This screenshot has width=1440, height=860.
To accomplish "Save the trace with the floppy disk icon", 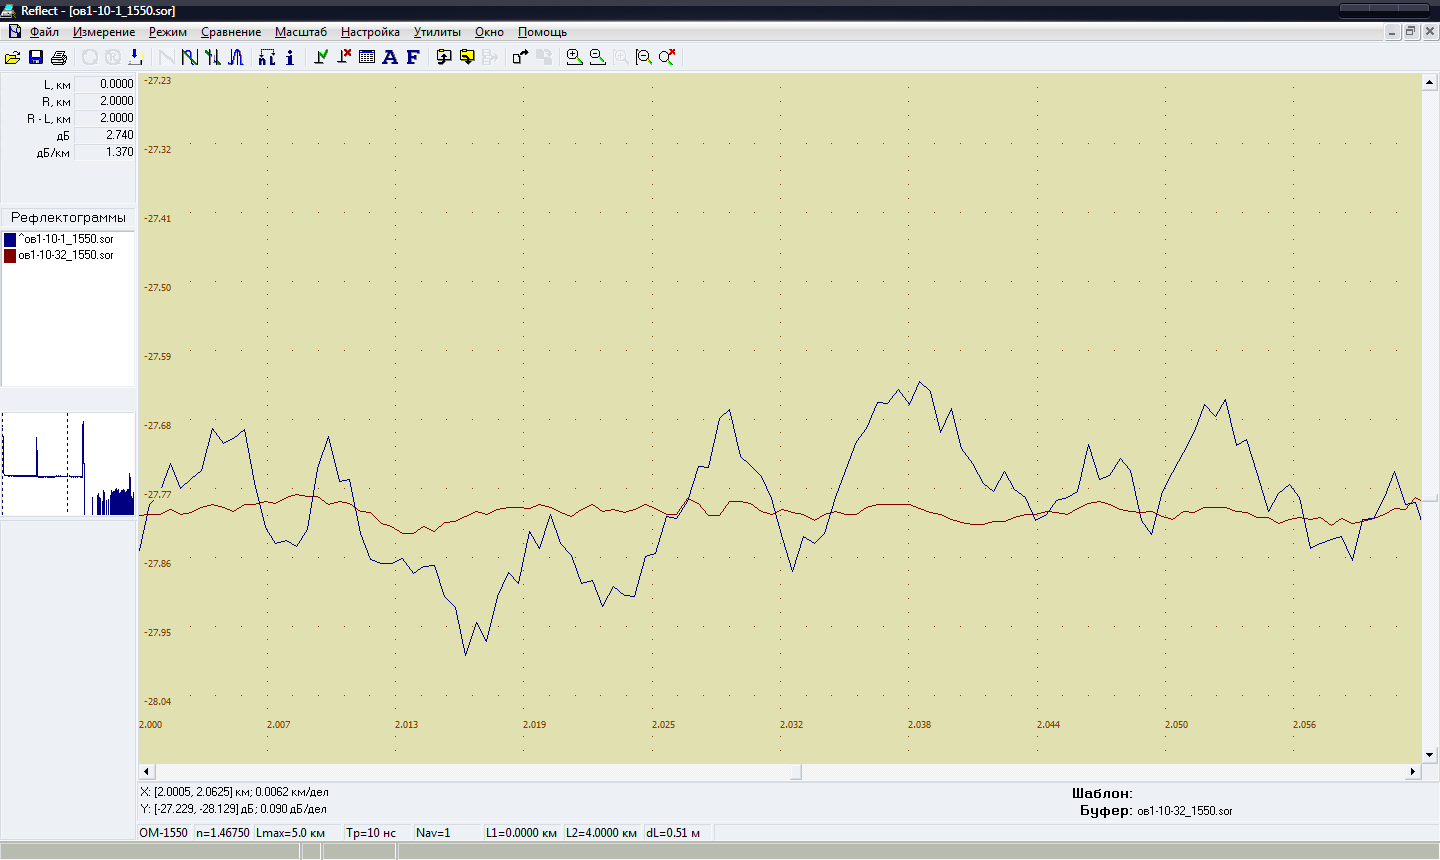I will tap(36, 58).
